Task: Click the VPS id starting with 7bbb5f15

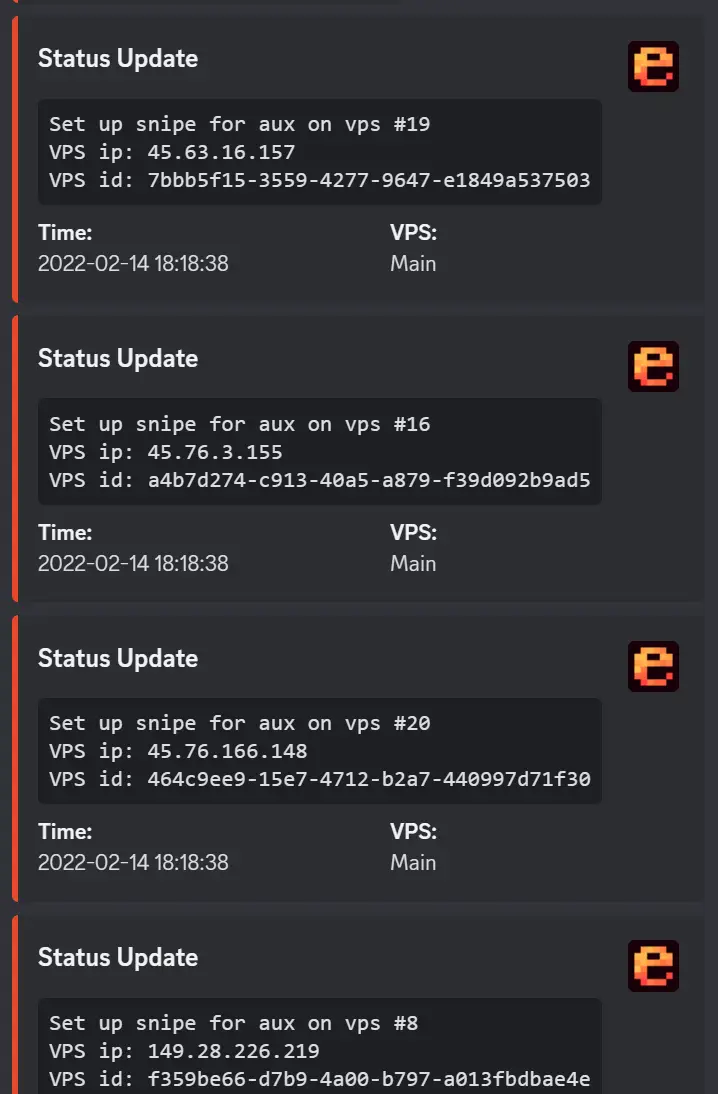Action: [x=319, y=180]
